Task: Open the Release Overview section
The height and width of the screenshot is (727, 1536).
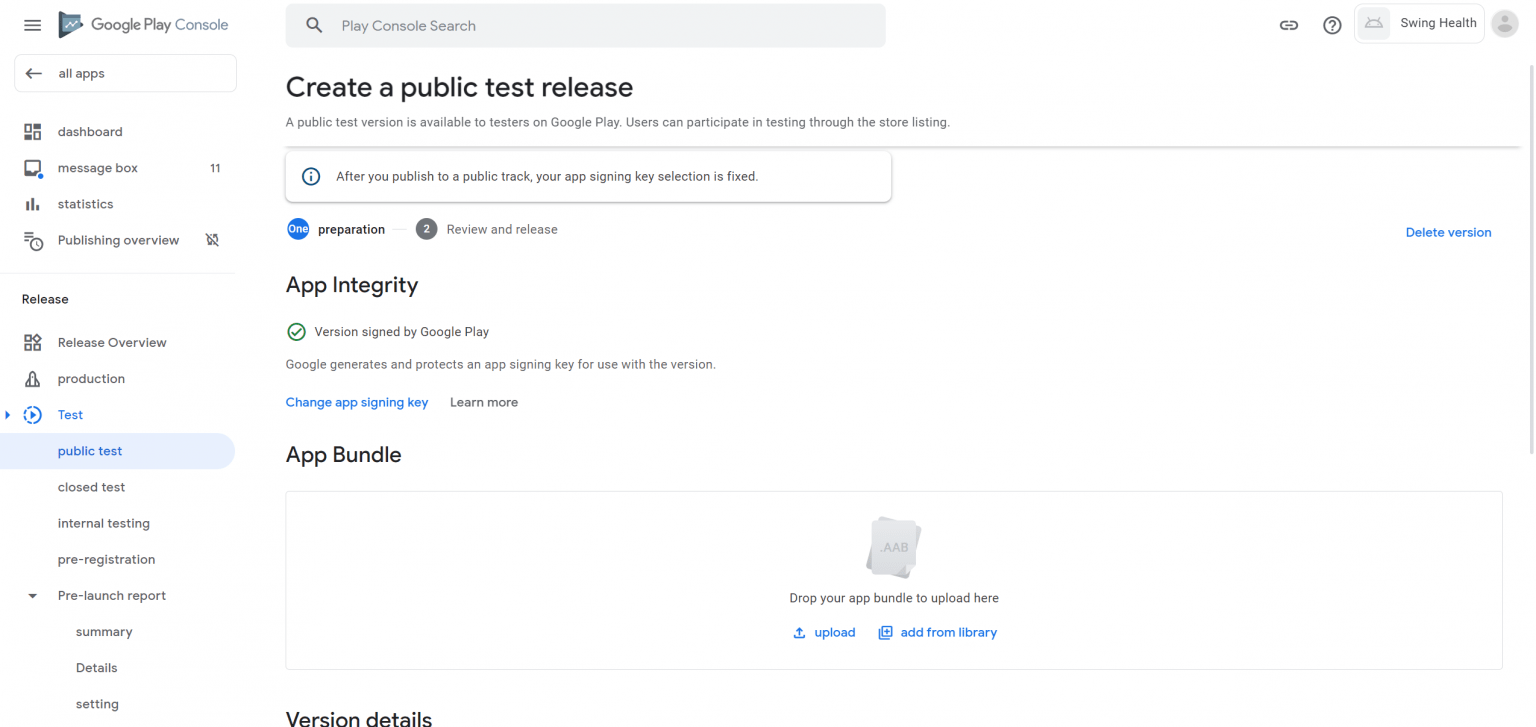Action: tap(112, 342)
